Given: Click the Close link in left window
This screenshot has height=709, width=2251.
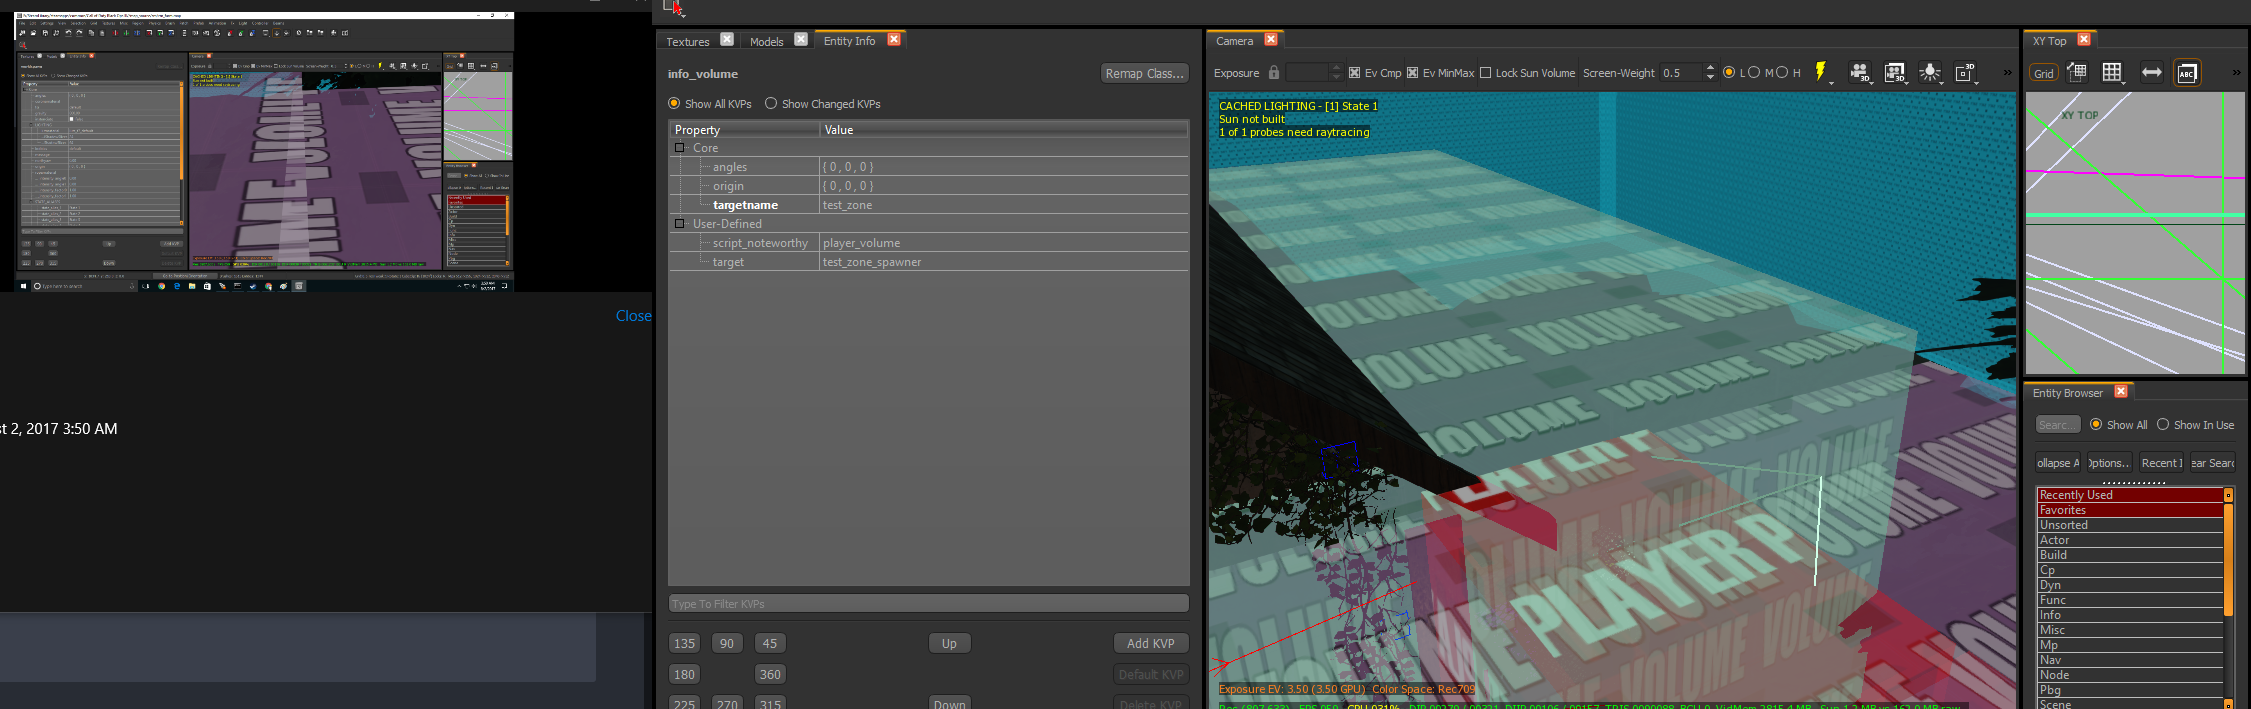Looking at the screenshot, I should point(633,315).
